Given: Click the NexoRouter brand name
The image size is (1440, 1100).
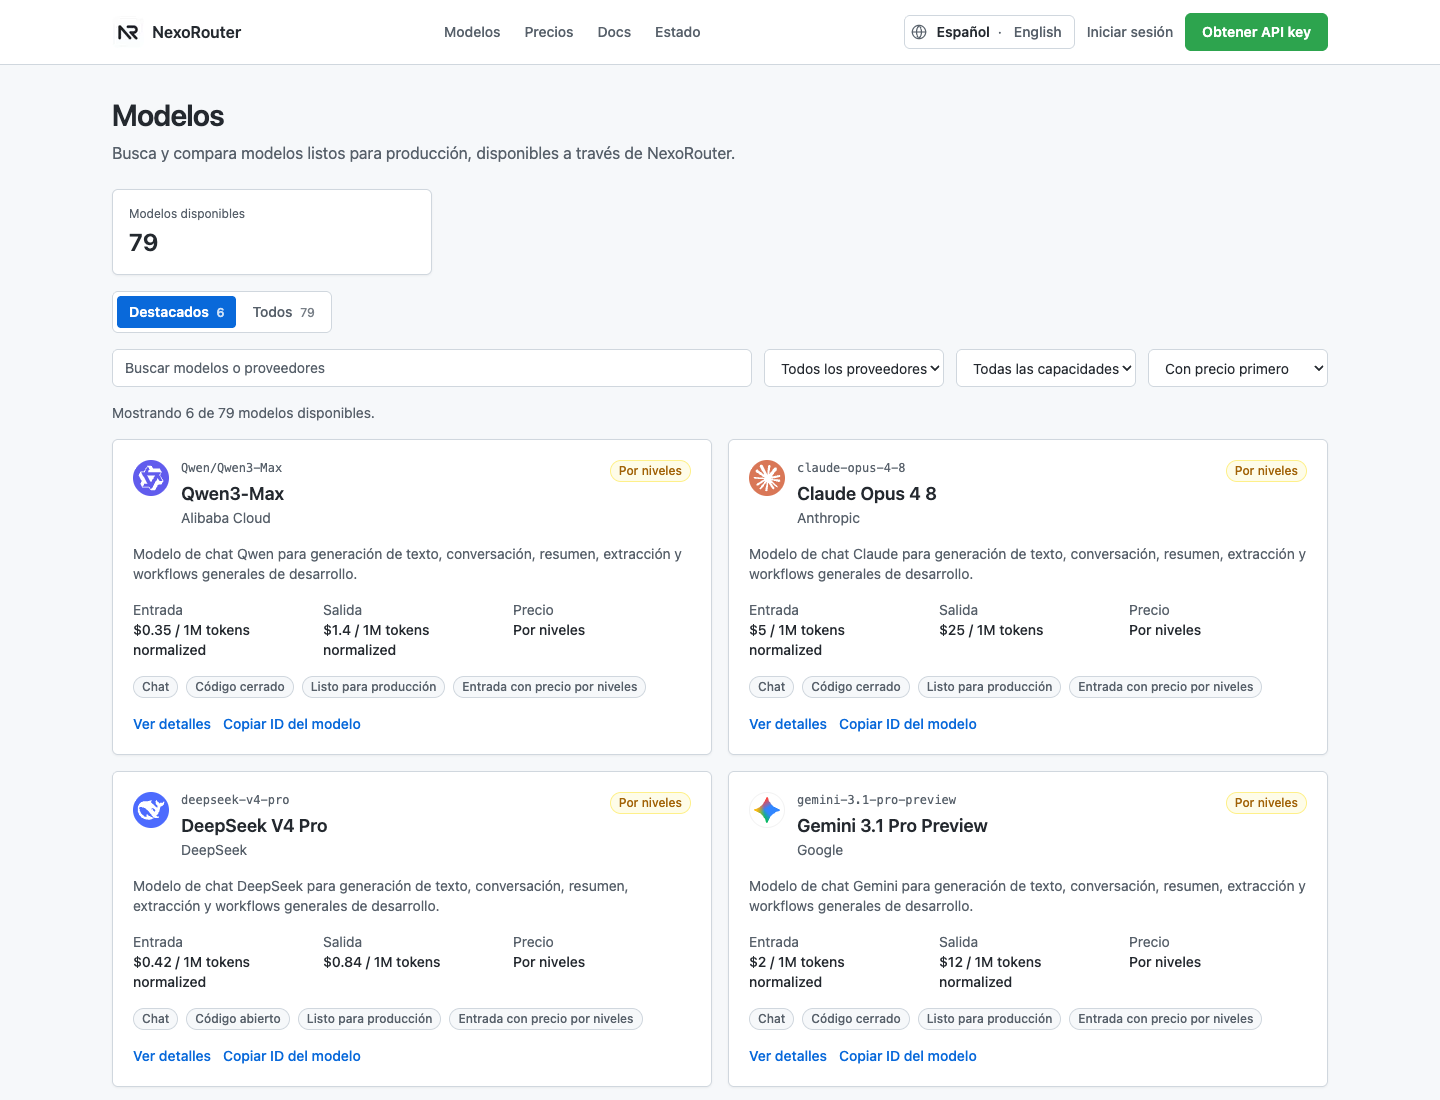Looking at the screenshot, I should pyautogui.click(x=196, y=32).
